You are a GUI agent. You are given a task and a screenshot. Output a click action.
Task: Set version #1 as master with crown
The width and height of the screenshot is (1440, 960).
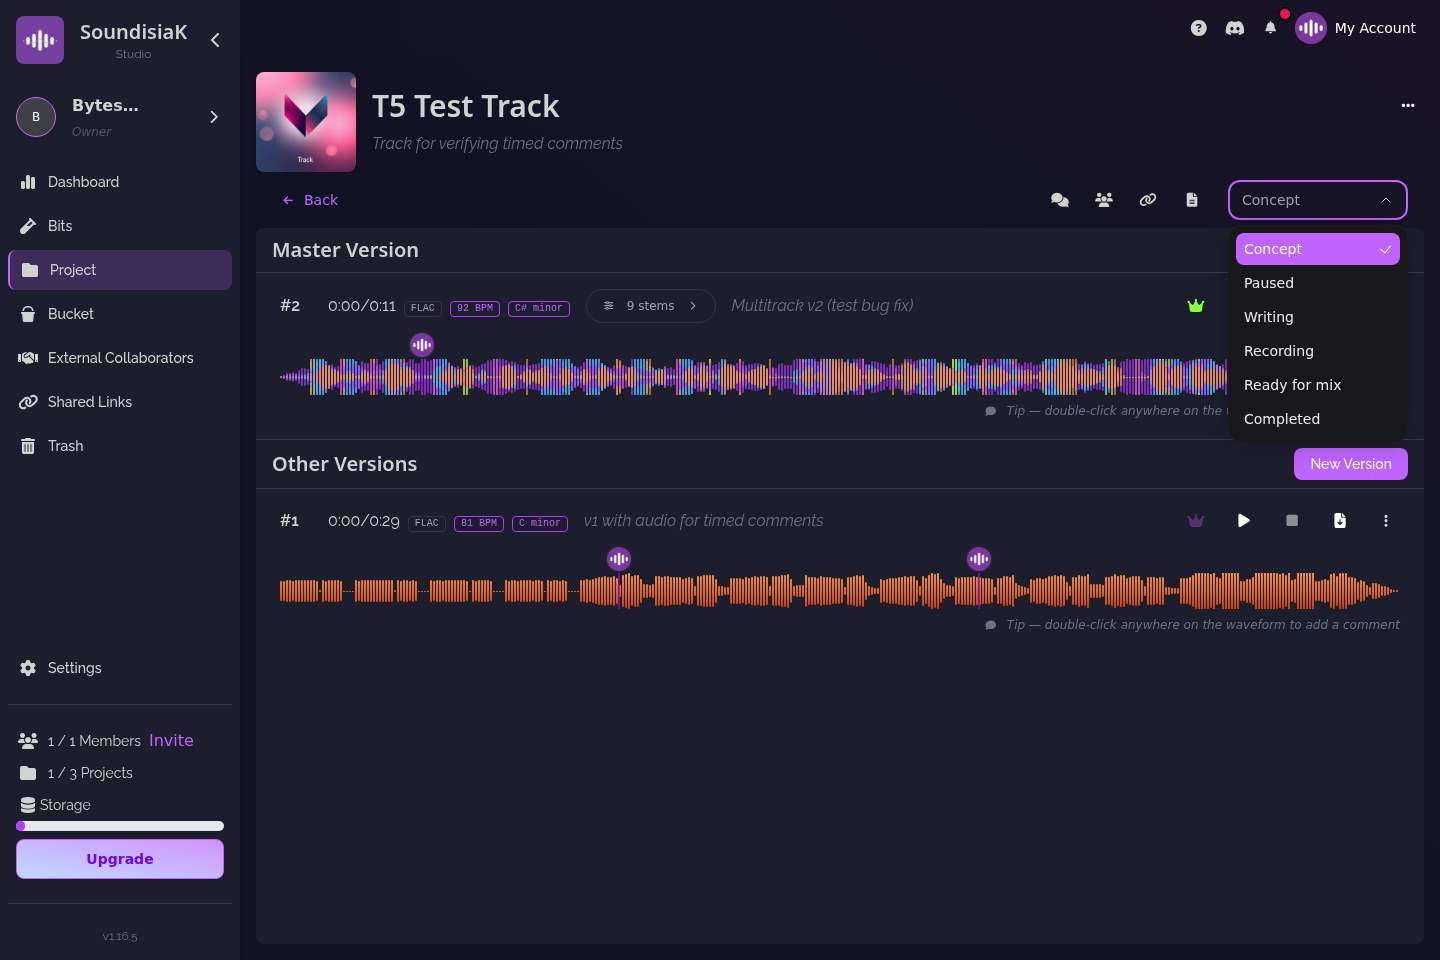[x=1196, y=521]
